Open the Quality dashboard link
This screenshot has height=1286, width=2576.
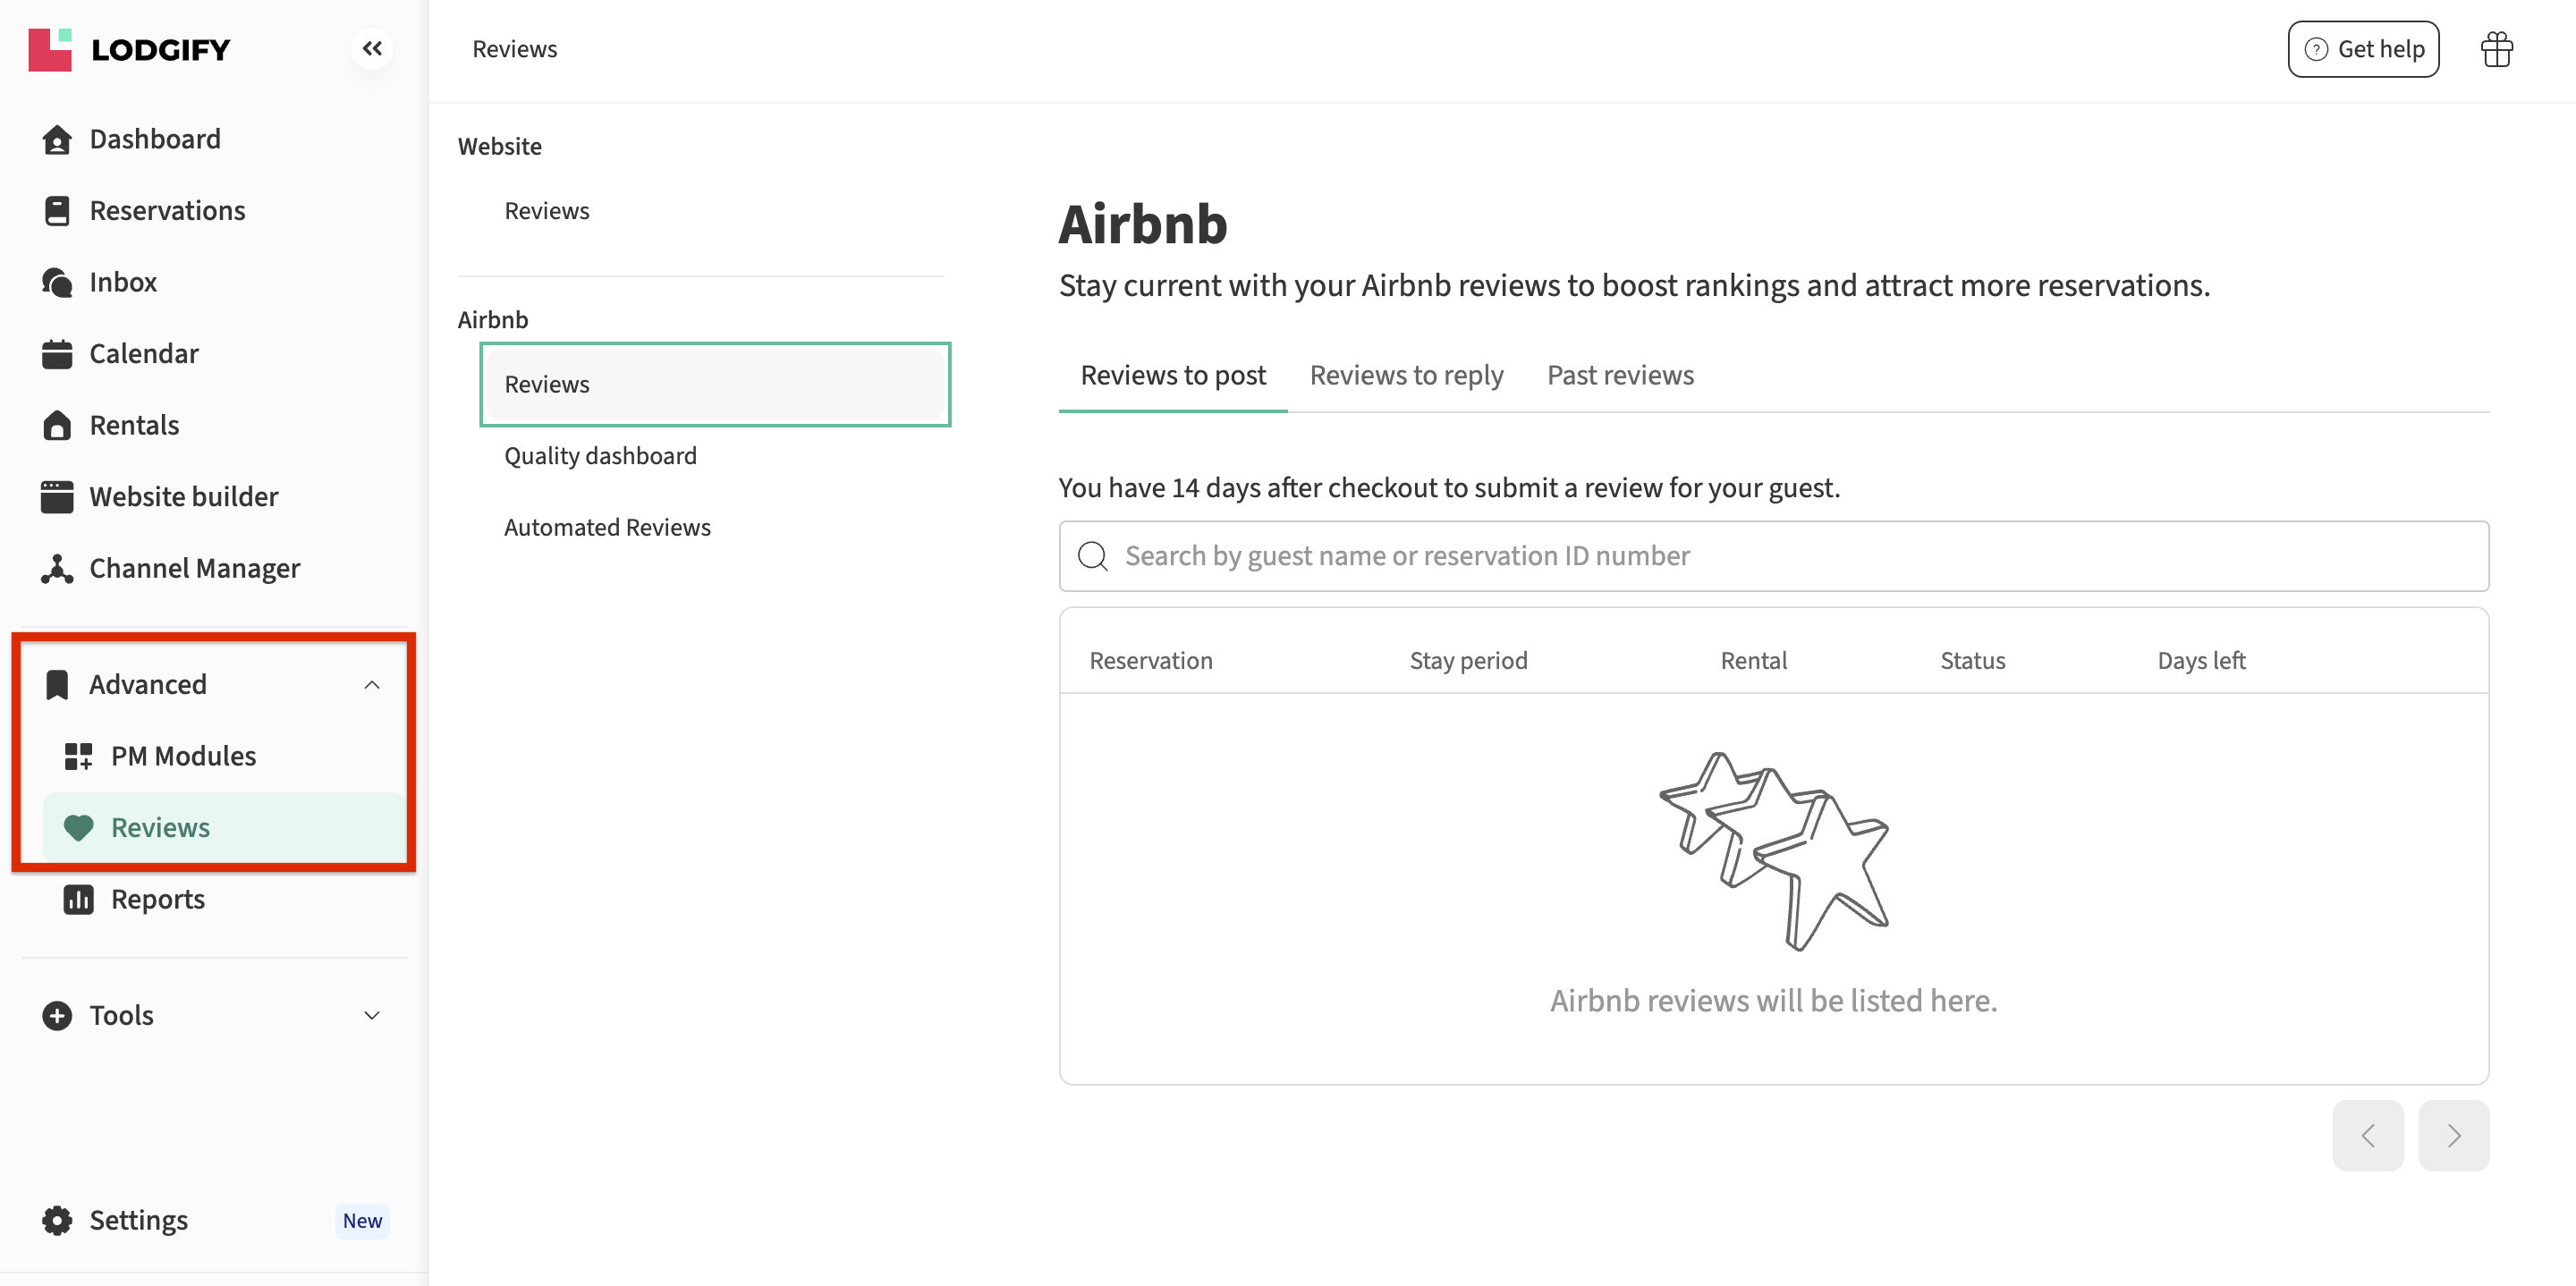pyautogui.click(x=600, y=456)
